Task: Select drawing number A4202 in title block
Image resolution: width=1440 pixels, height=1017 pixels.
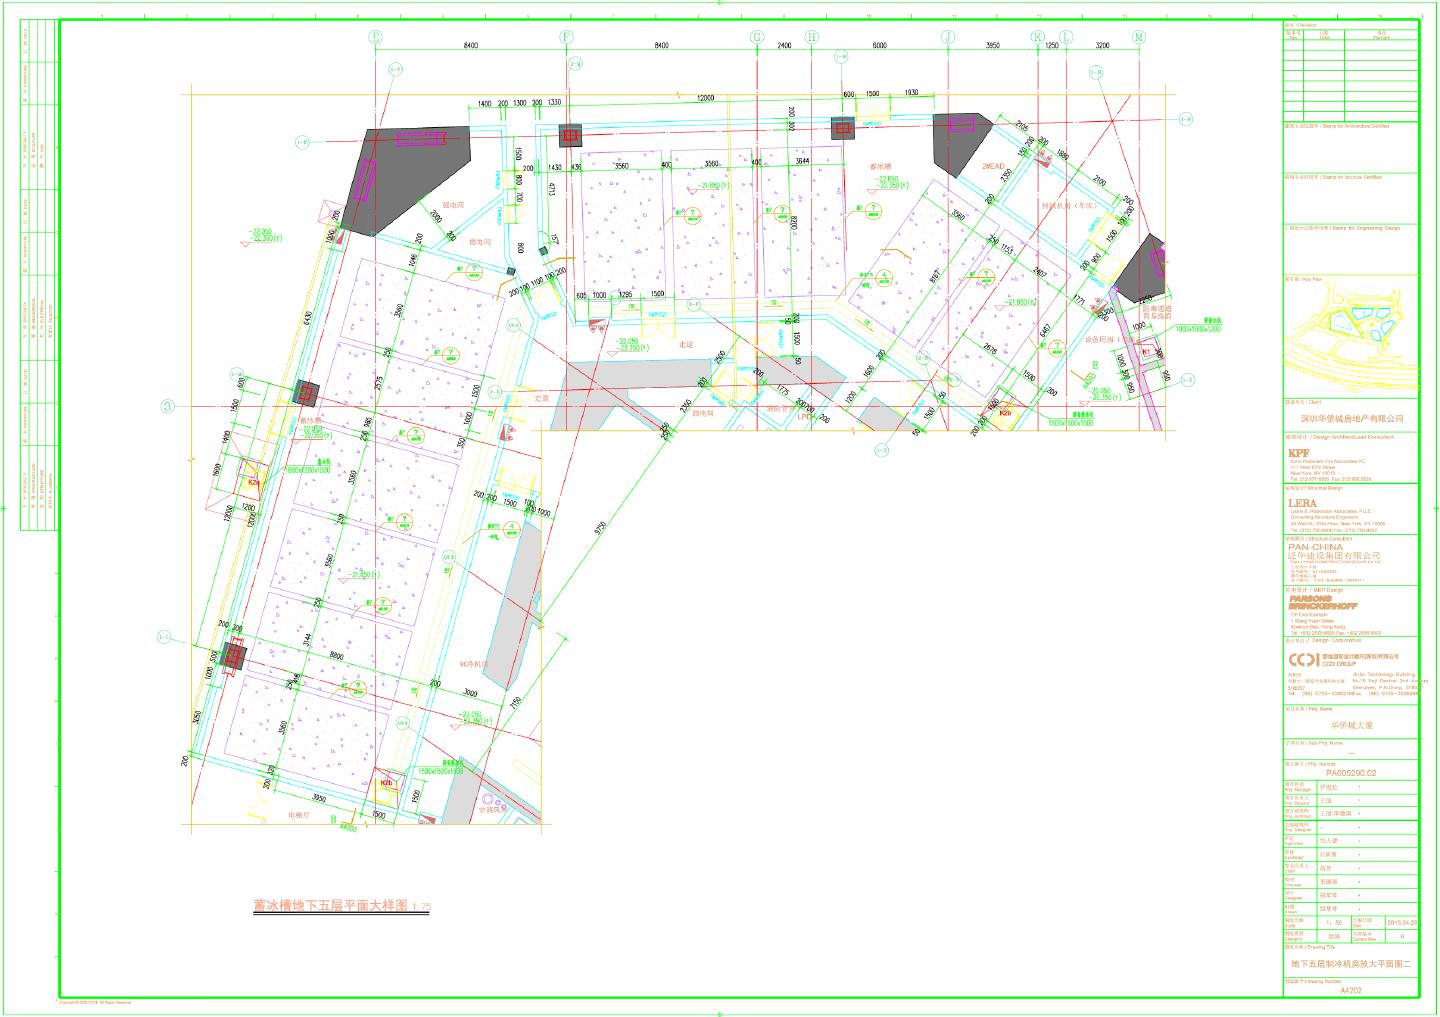Action: point(1350,990)
